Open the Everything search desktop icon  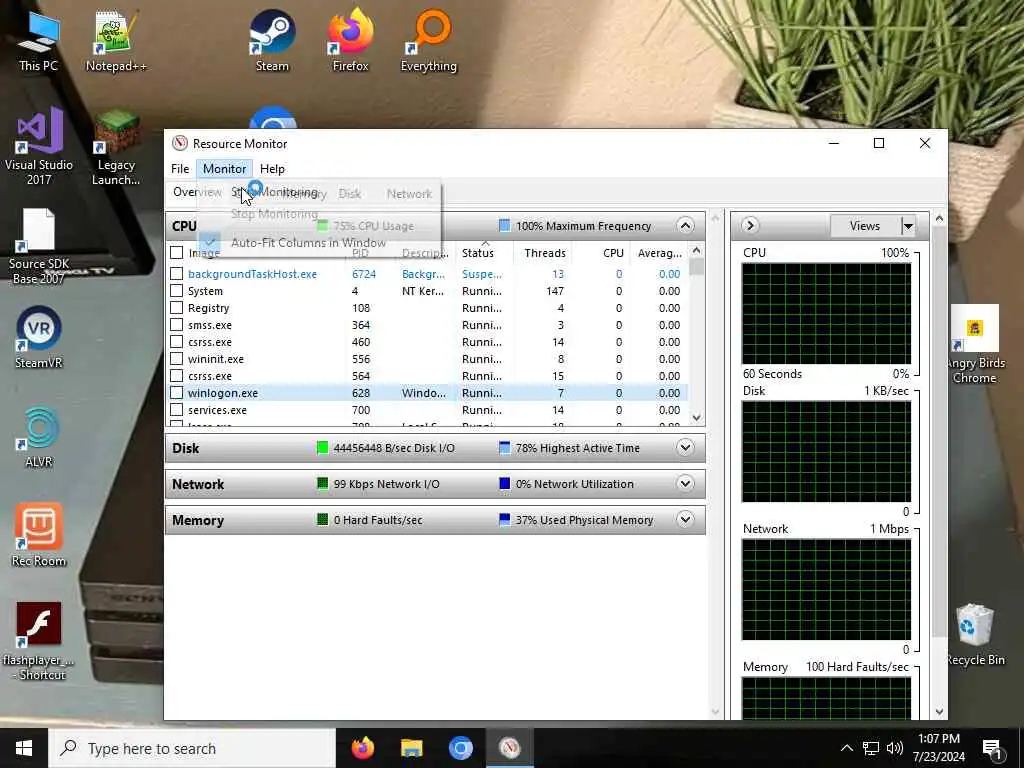pos(428,40)
